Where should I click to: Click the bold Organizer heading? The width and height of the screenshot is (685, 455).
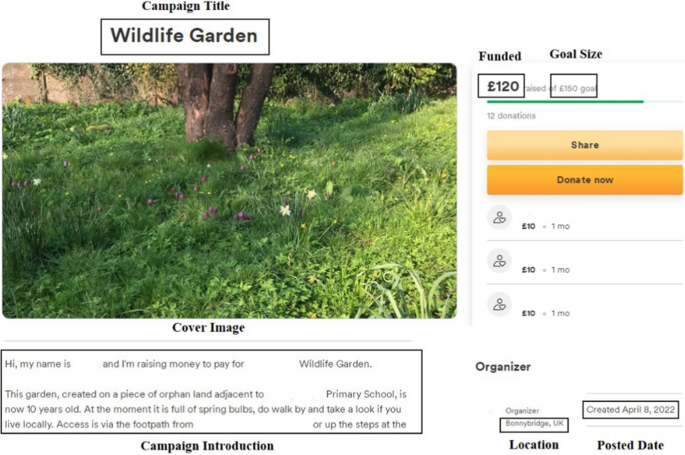pos(502,367)
